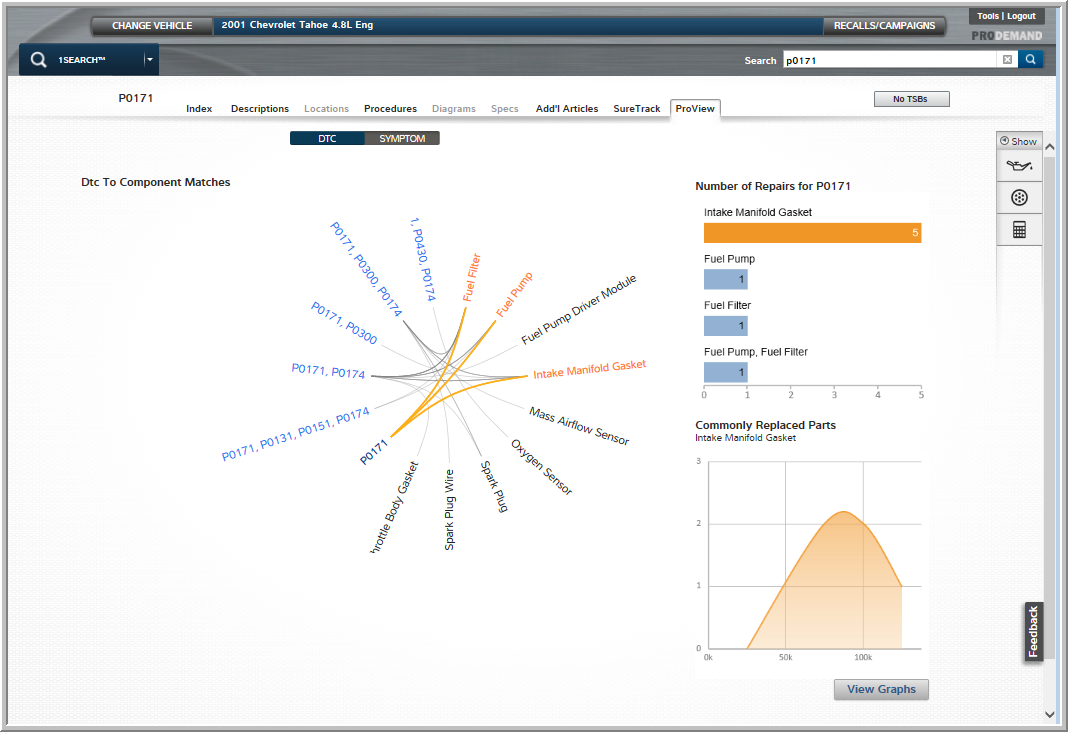Open the Procedures tab

390,108
